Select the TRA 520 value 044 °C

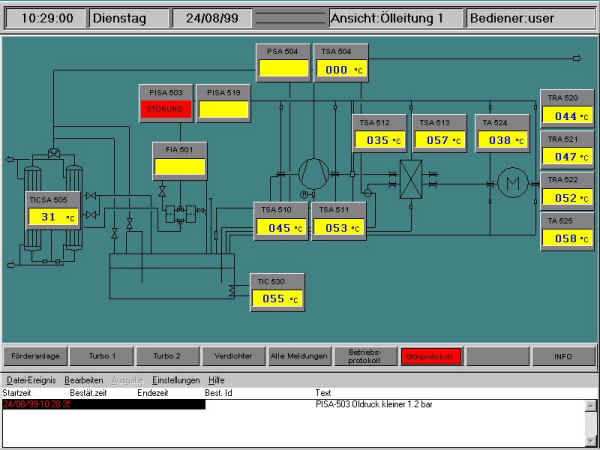[x=567, y=116]
